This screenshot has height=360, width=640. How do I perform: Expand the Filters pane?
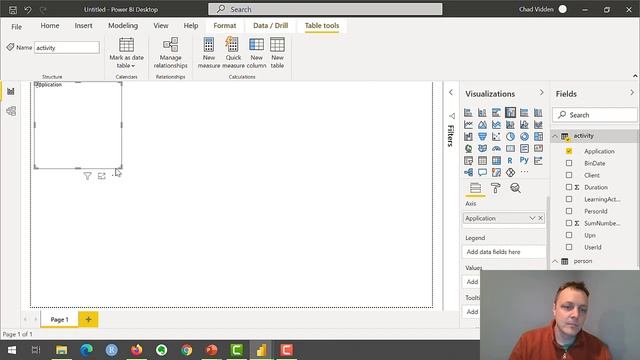pyautogui.click(x=451, y=93)
